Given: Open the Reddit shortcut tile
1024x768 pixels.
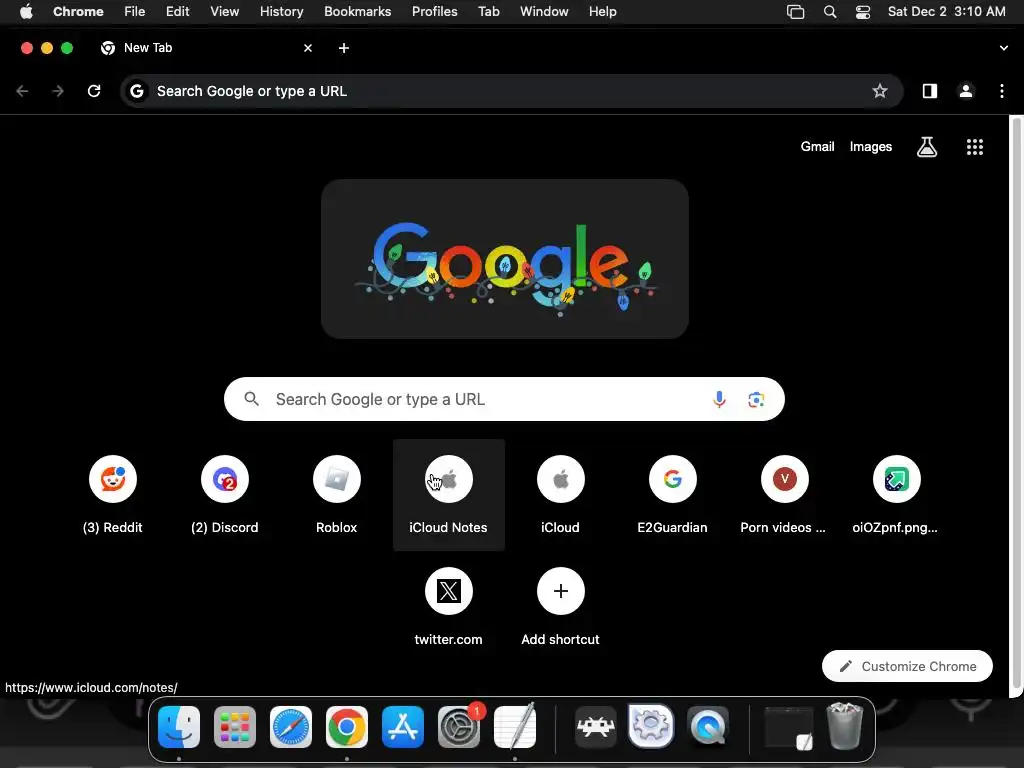Looking at the screenshot, I should pos(112,494).
